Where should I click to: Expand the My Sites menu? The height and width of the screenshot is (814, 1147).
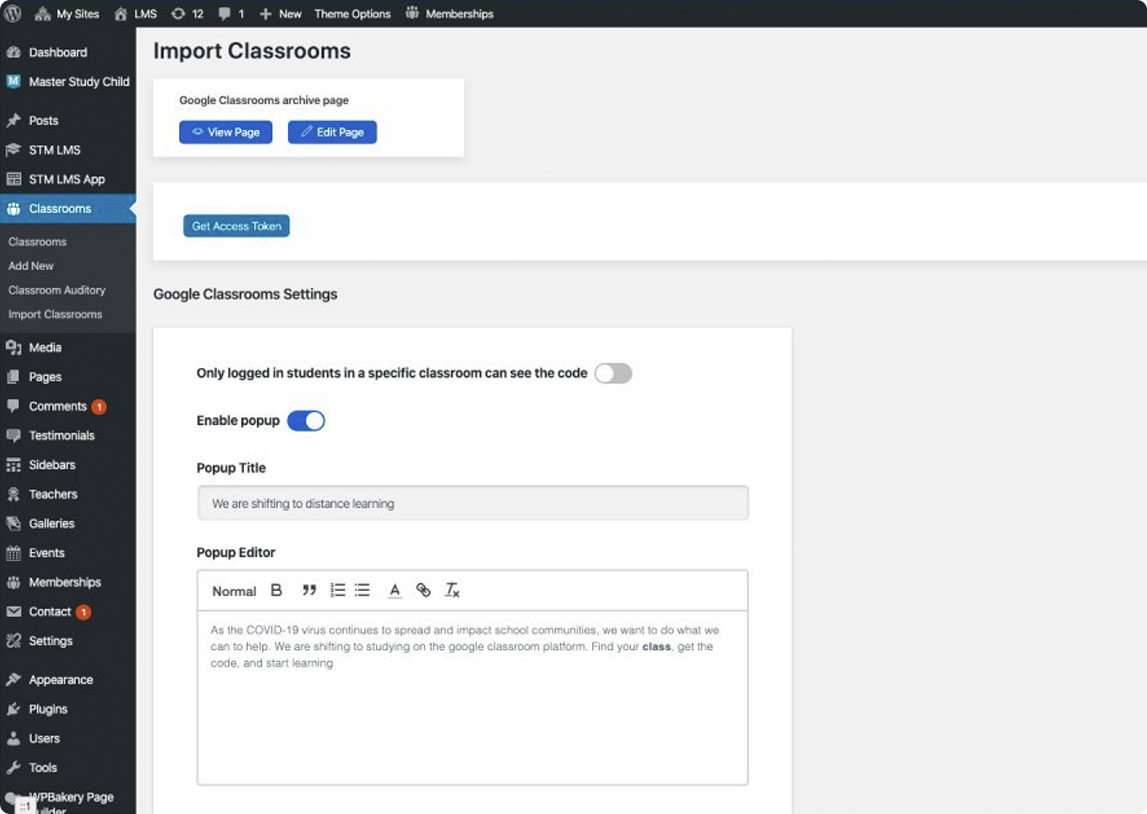69,14
